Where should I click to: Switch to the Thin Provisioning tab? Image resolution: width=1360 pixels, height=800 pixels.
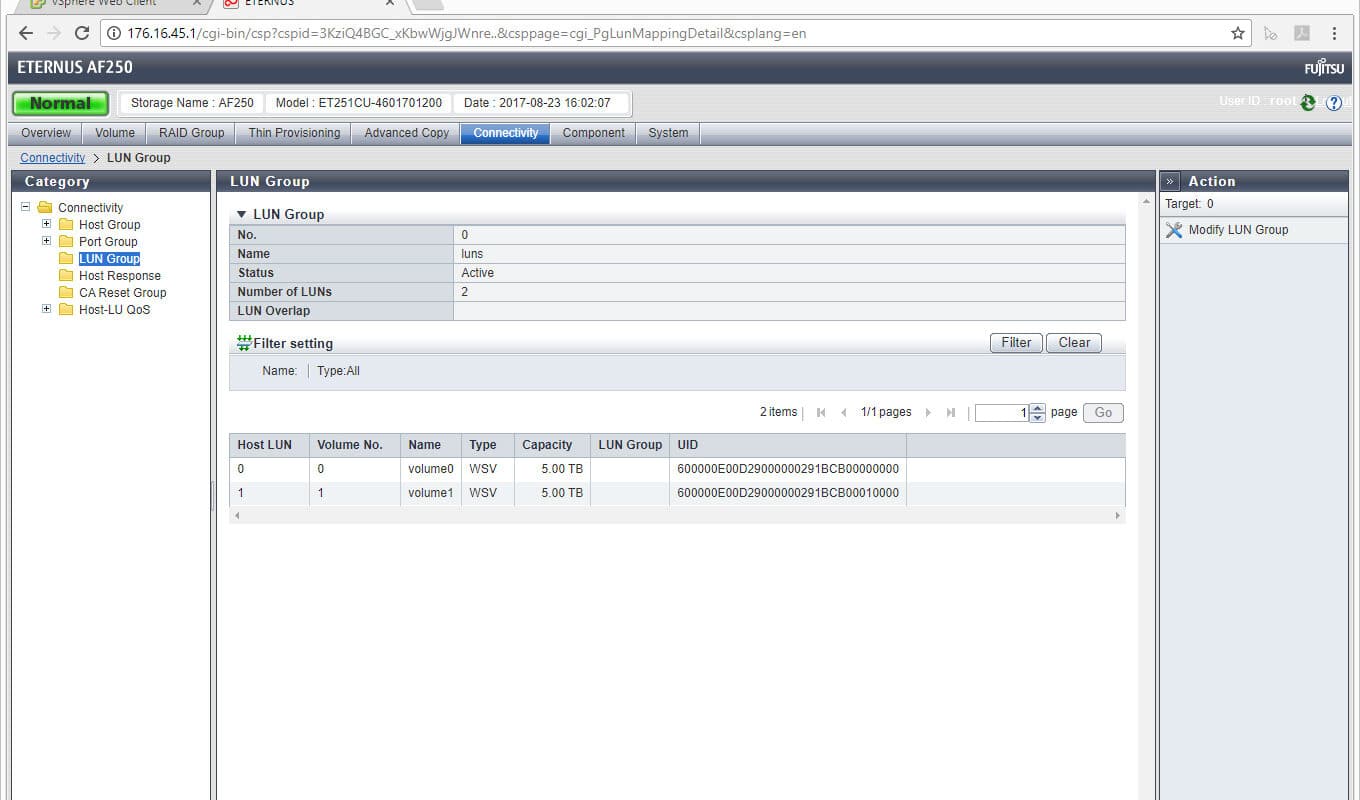[294, 133]
